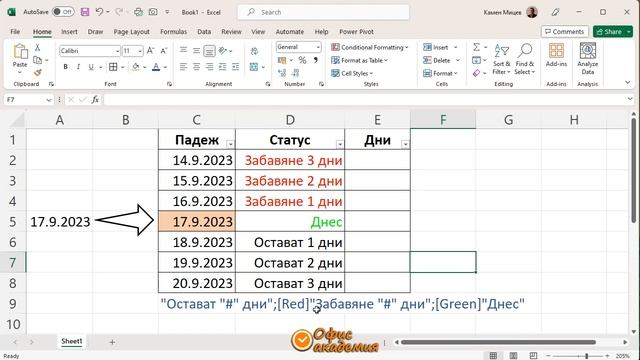Toggle Align Left icon
Viewport: 640px width, 360px height.
pos(183,67)
